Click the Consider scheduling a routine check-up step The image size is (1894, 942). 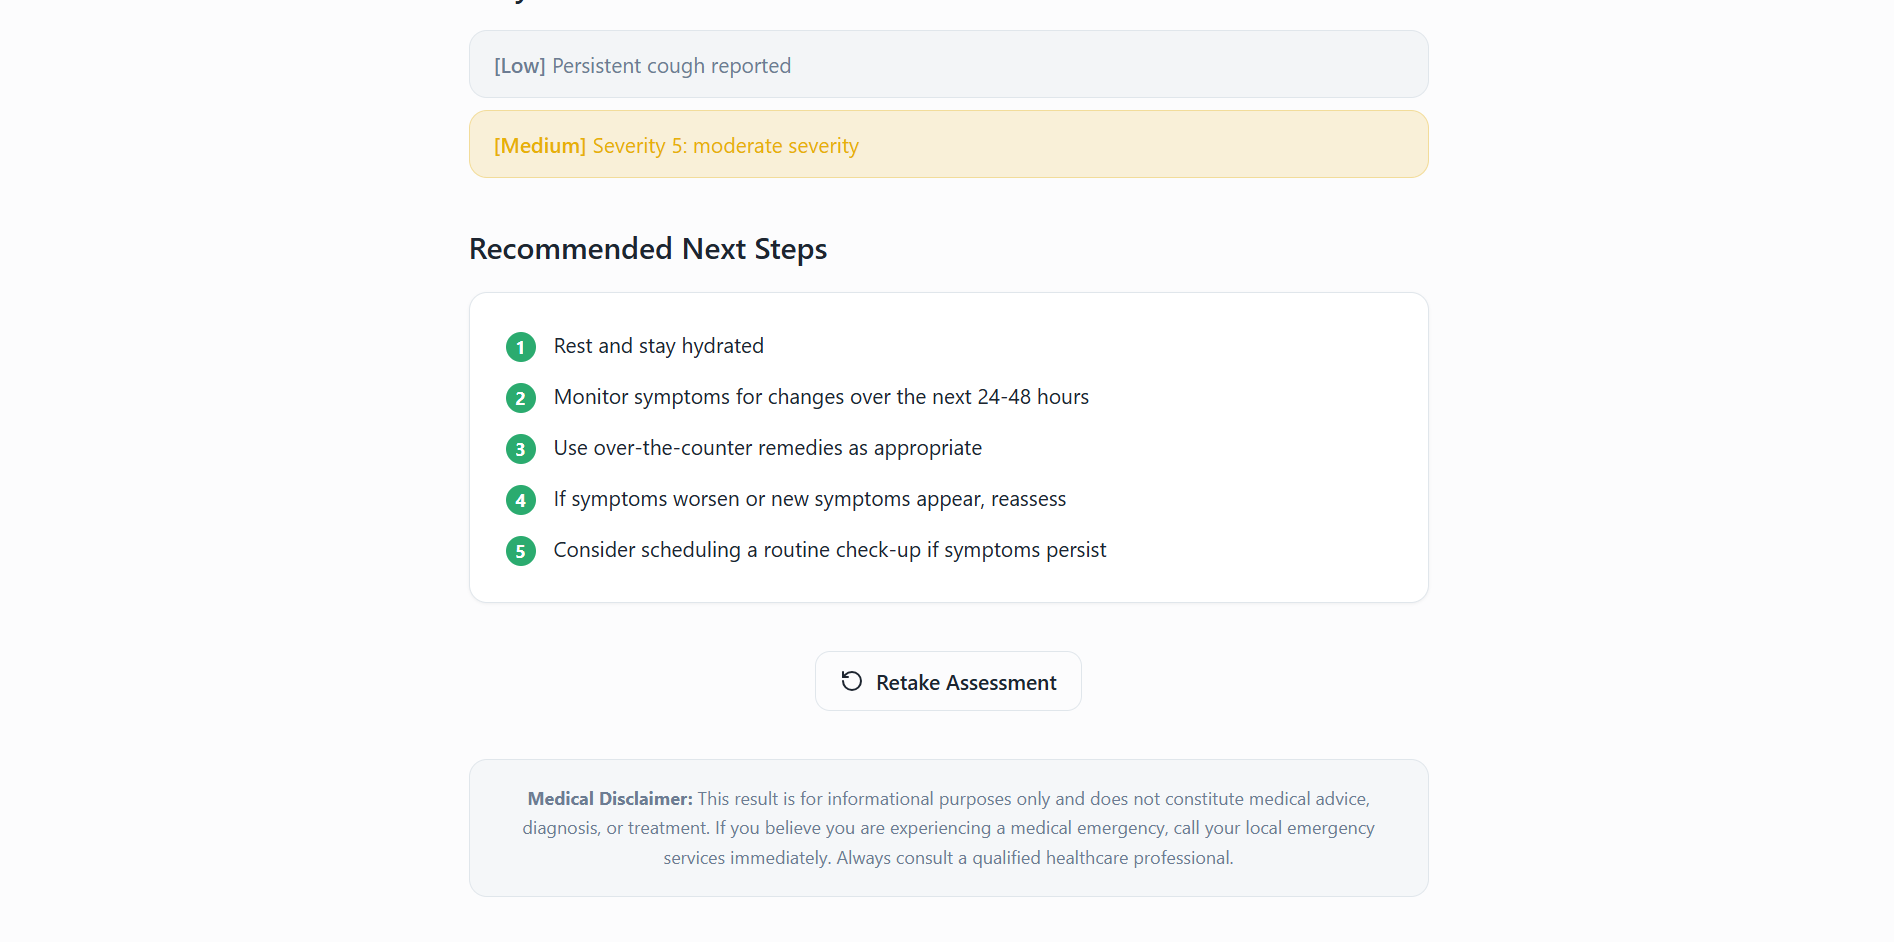(x=829, y=550)
